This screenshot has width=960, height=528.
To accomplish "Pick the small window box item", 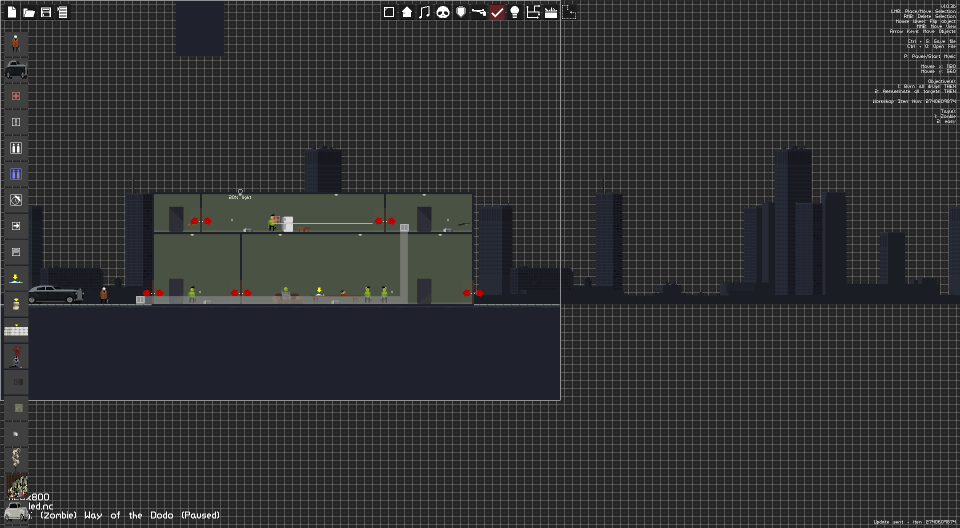I will 16,252.
